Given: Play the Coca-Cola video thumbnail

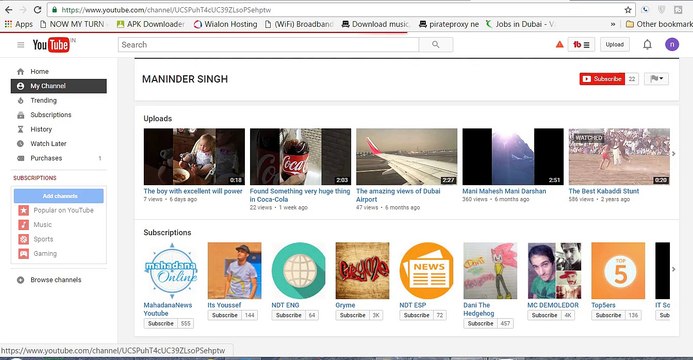Looking at the screenshot, I should [x=301, y=156].
